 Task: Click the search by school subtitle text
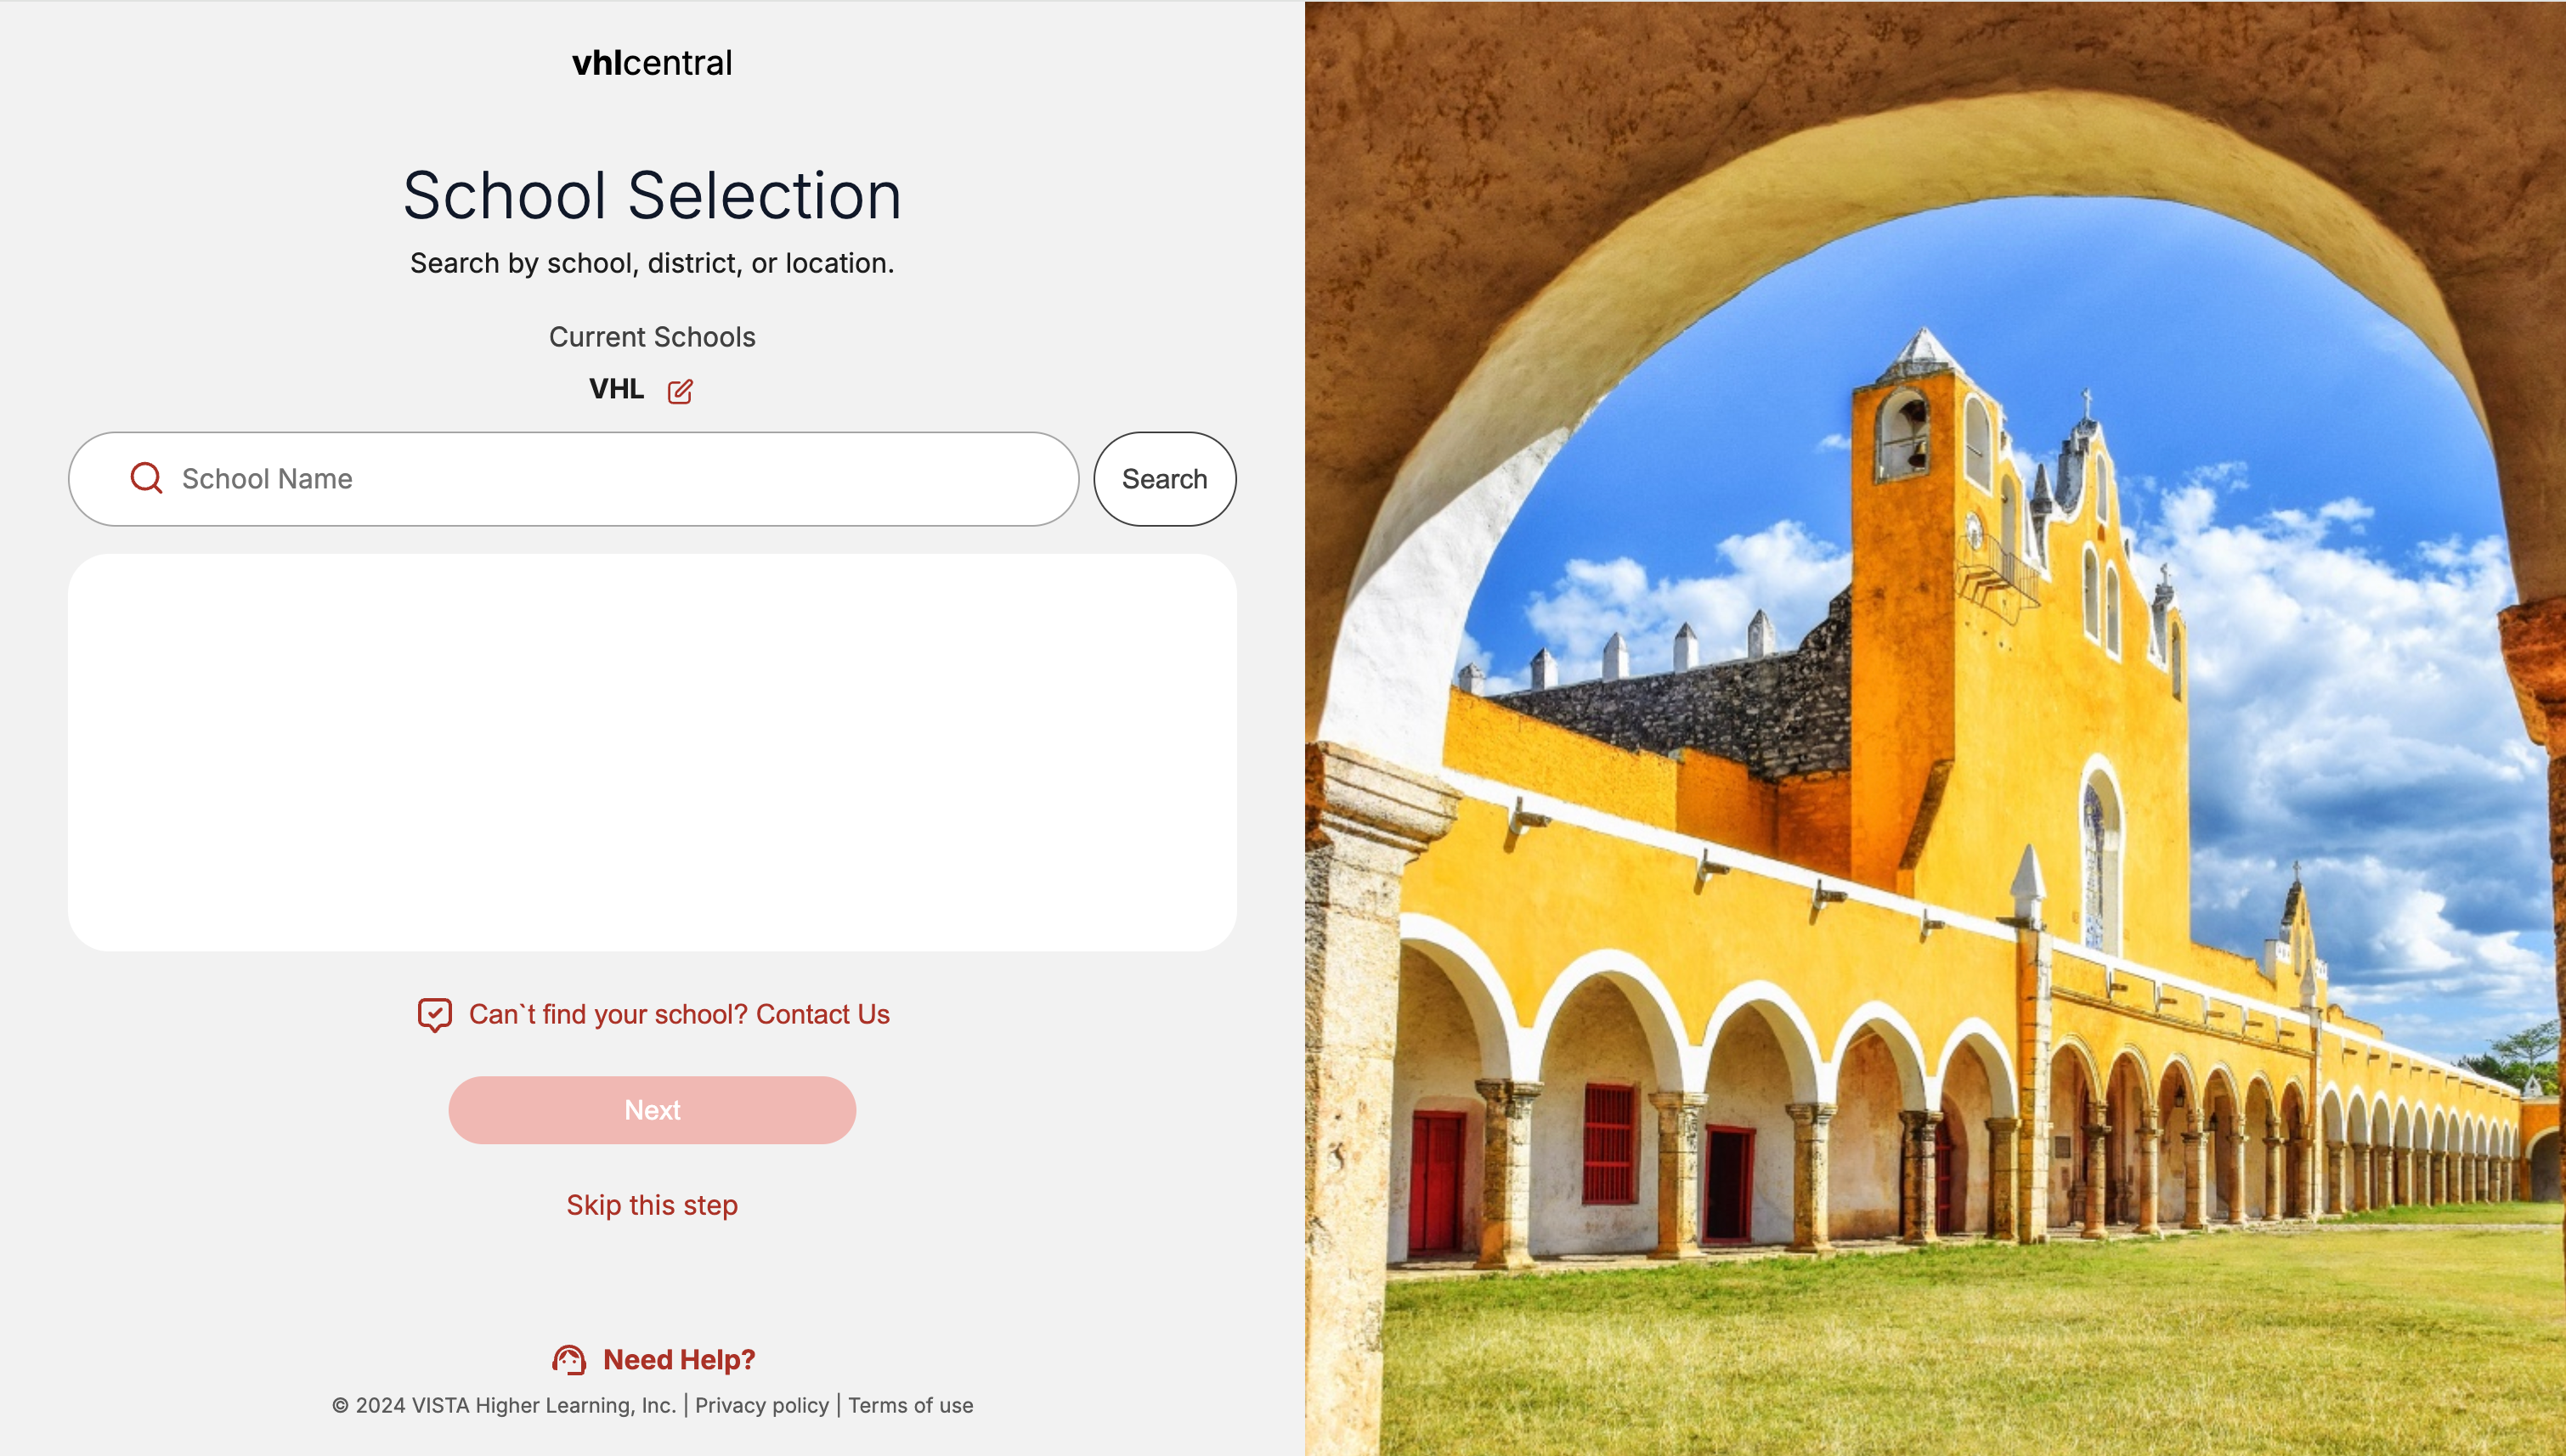point(652,263)
